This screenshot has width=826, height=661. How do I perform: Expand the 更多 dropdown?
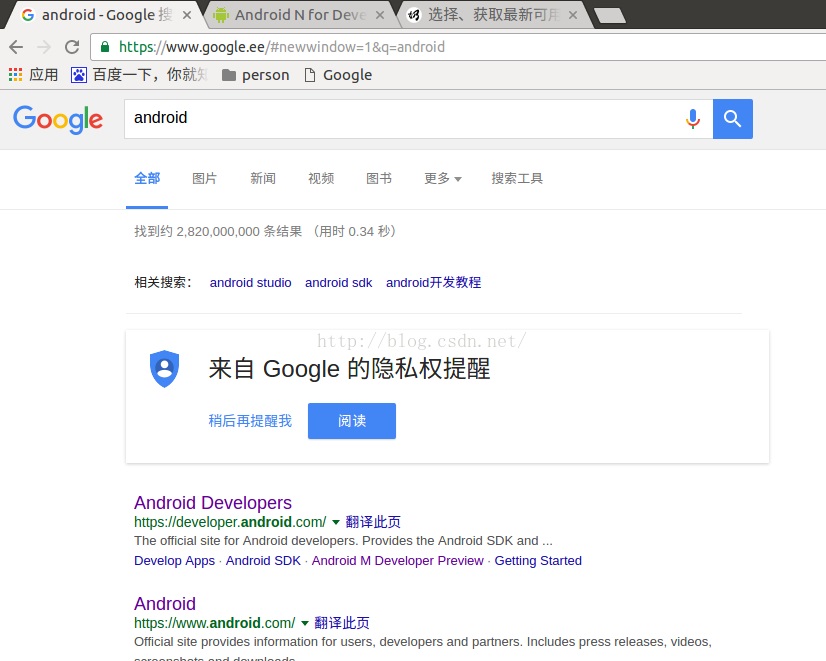pos(442,179)
